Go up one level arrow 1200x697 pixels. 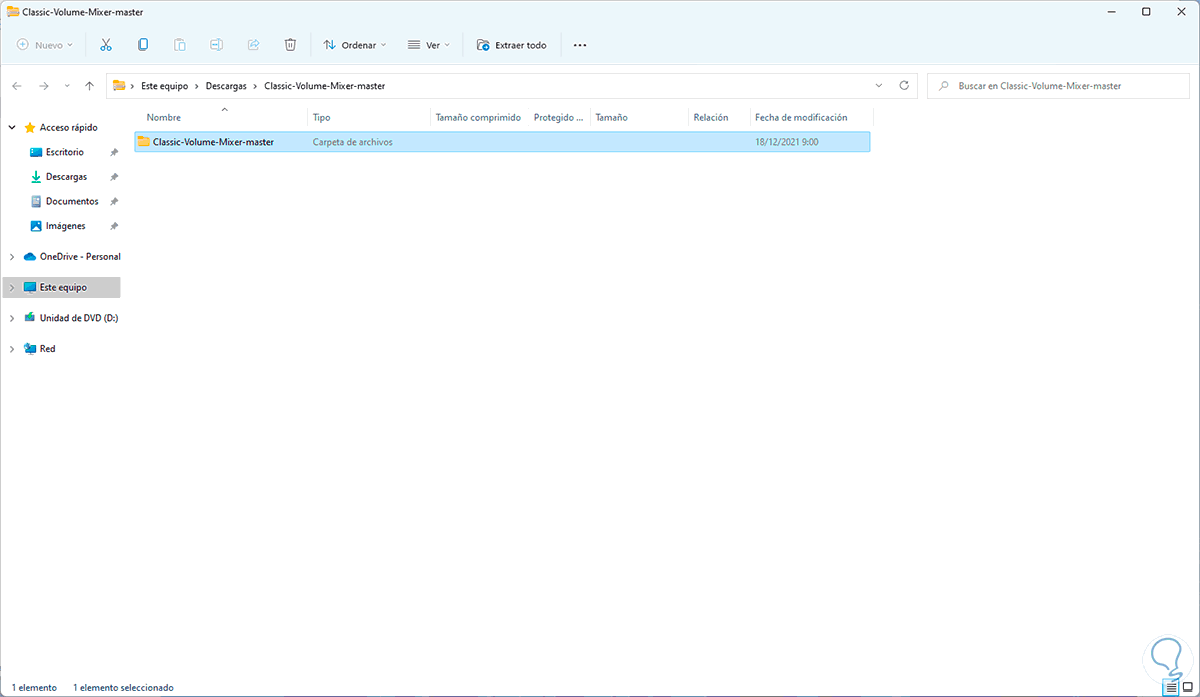pos(89,86)
